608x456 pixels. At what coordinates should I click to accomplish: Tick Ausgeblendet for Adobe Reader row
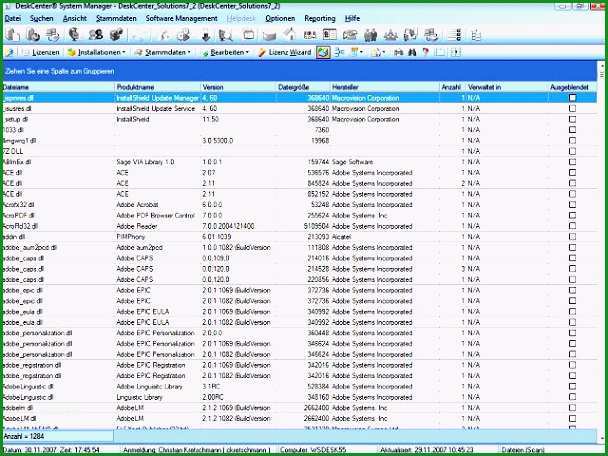(x=572, y=226)
